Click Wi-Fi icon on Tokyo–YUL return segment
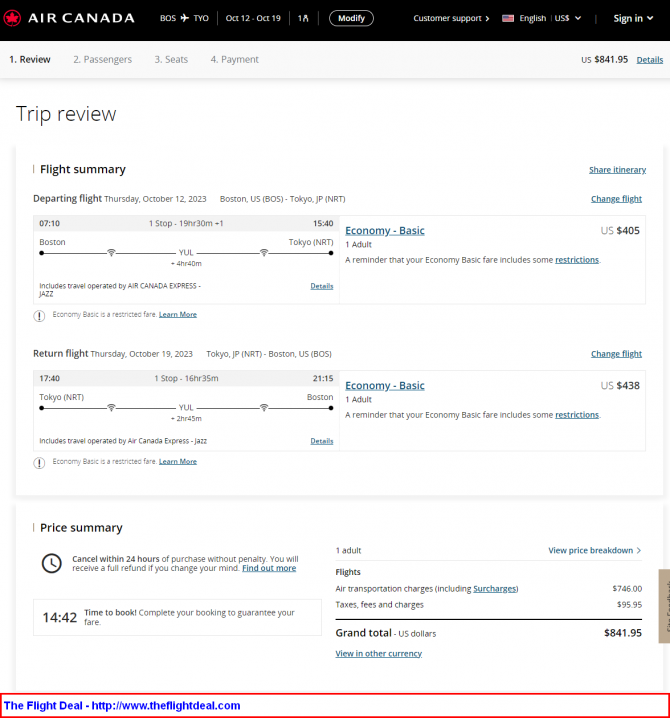 [111, 408]
